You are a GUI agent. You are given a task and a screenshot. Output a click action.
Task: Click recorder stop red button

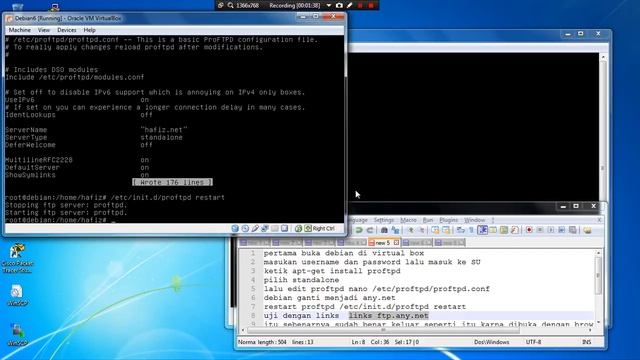(371, 5)
